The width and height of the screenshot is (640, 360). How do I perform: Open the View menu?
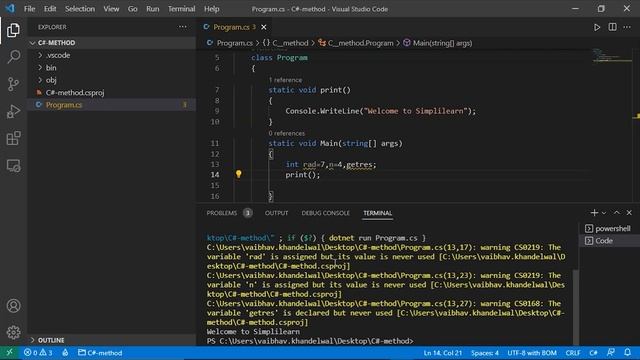tap(111, 9)
